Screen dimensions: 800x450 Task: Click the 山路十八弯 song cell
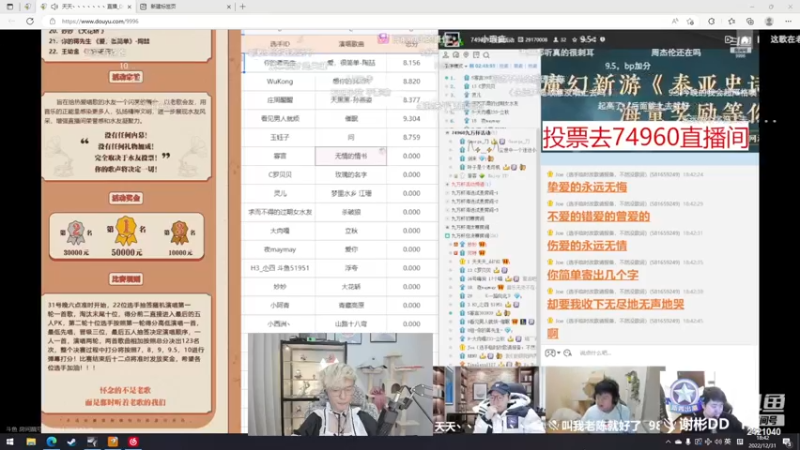[x=351, y=324]
